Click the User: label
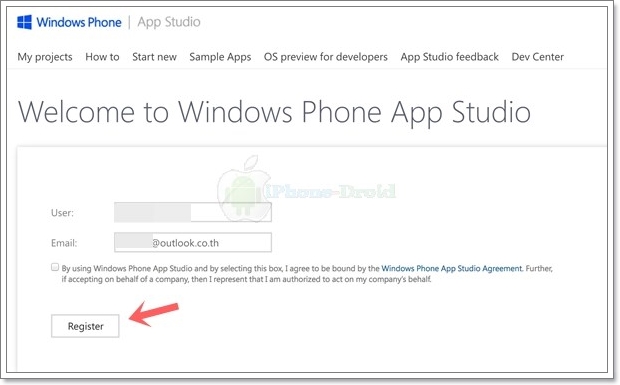The width and height of the screenshot is (620, 385). (x=62, y=213)
